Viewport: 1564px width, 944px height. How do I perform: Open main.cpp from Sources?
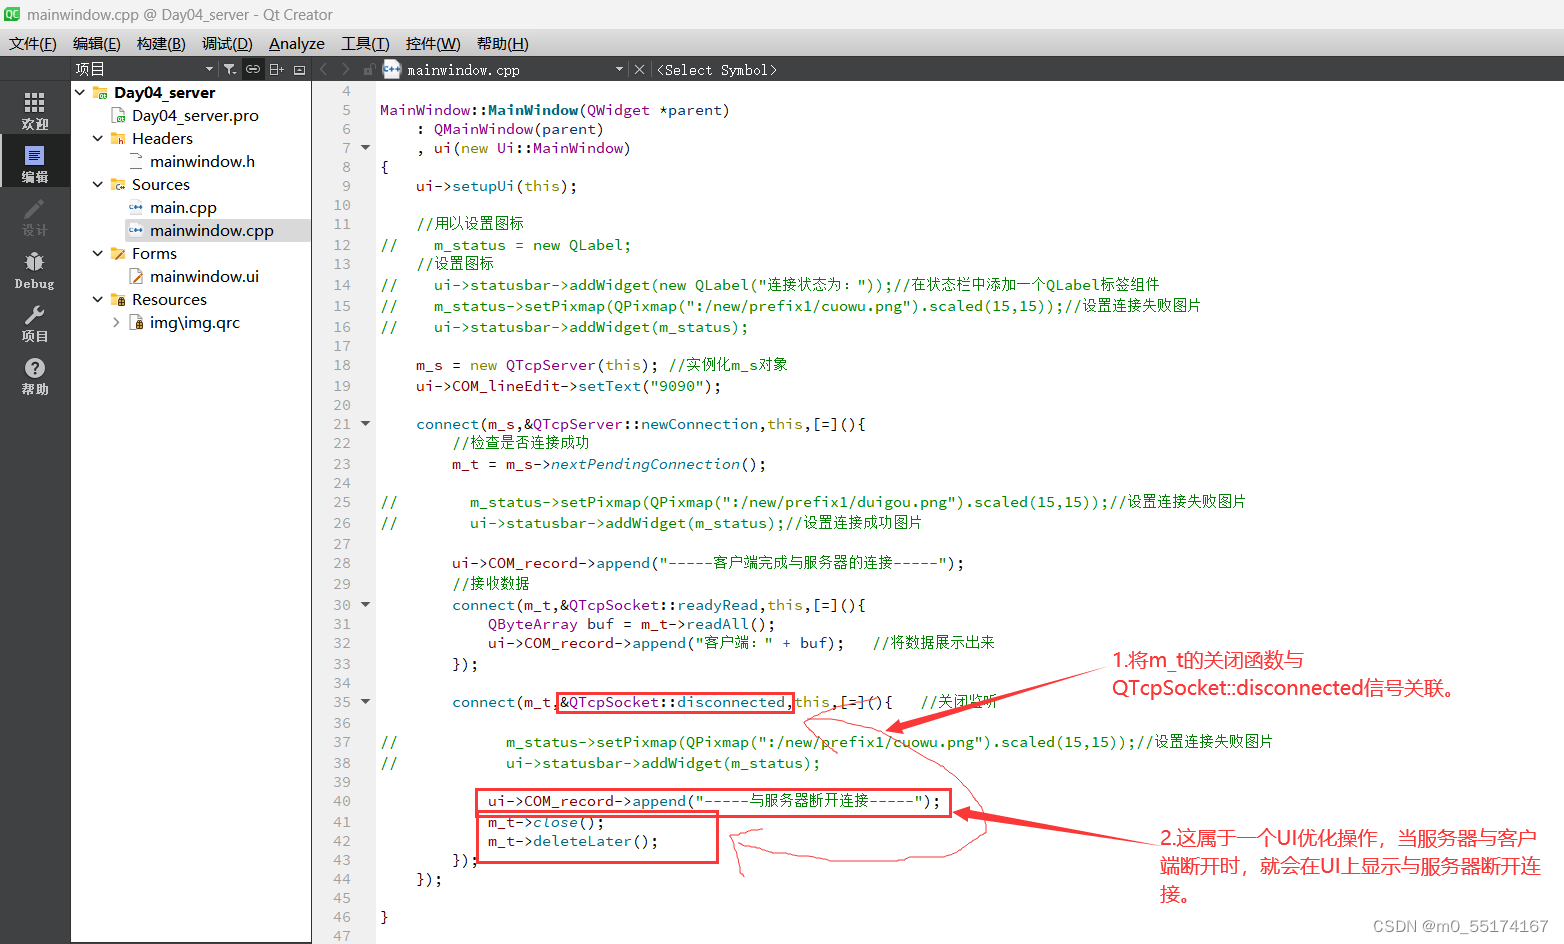183,208
